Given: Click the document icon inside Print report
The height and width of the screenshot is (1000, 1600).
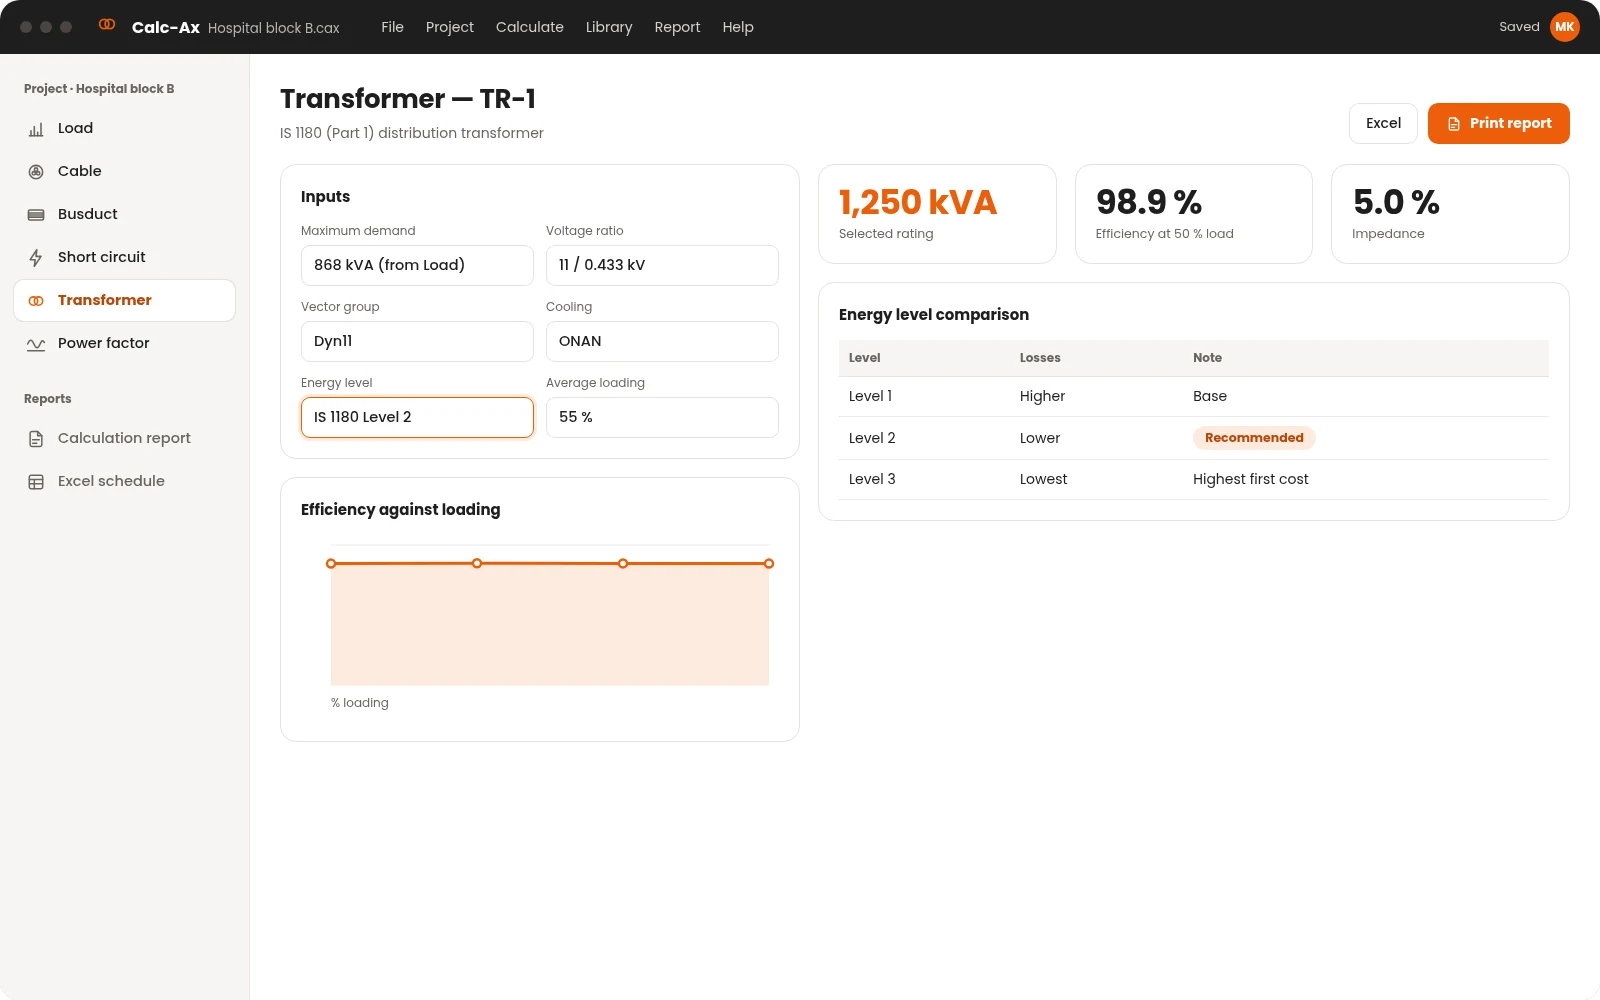Looking at the screenshot, I should [1454, 124].
